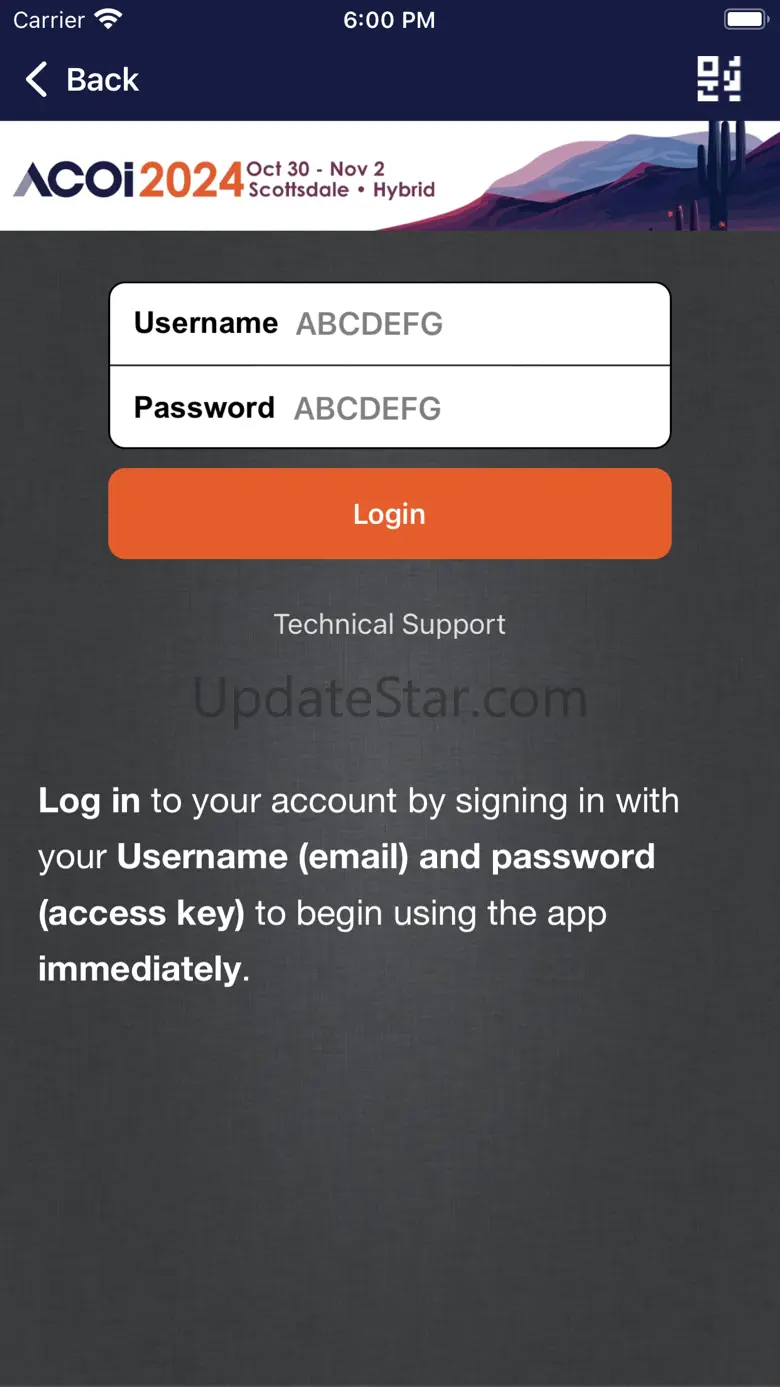Click the Oct 30 - Nov 2 date text
This screenshot has width=780, height=1387.
317,168
